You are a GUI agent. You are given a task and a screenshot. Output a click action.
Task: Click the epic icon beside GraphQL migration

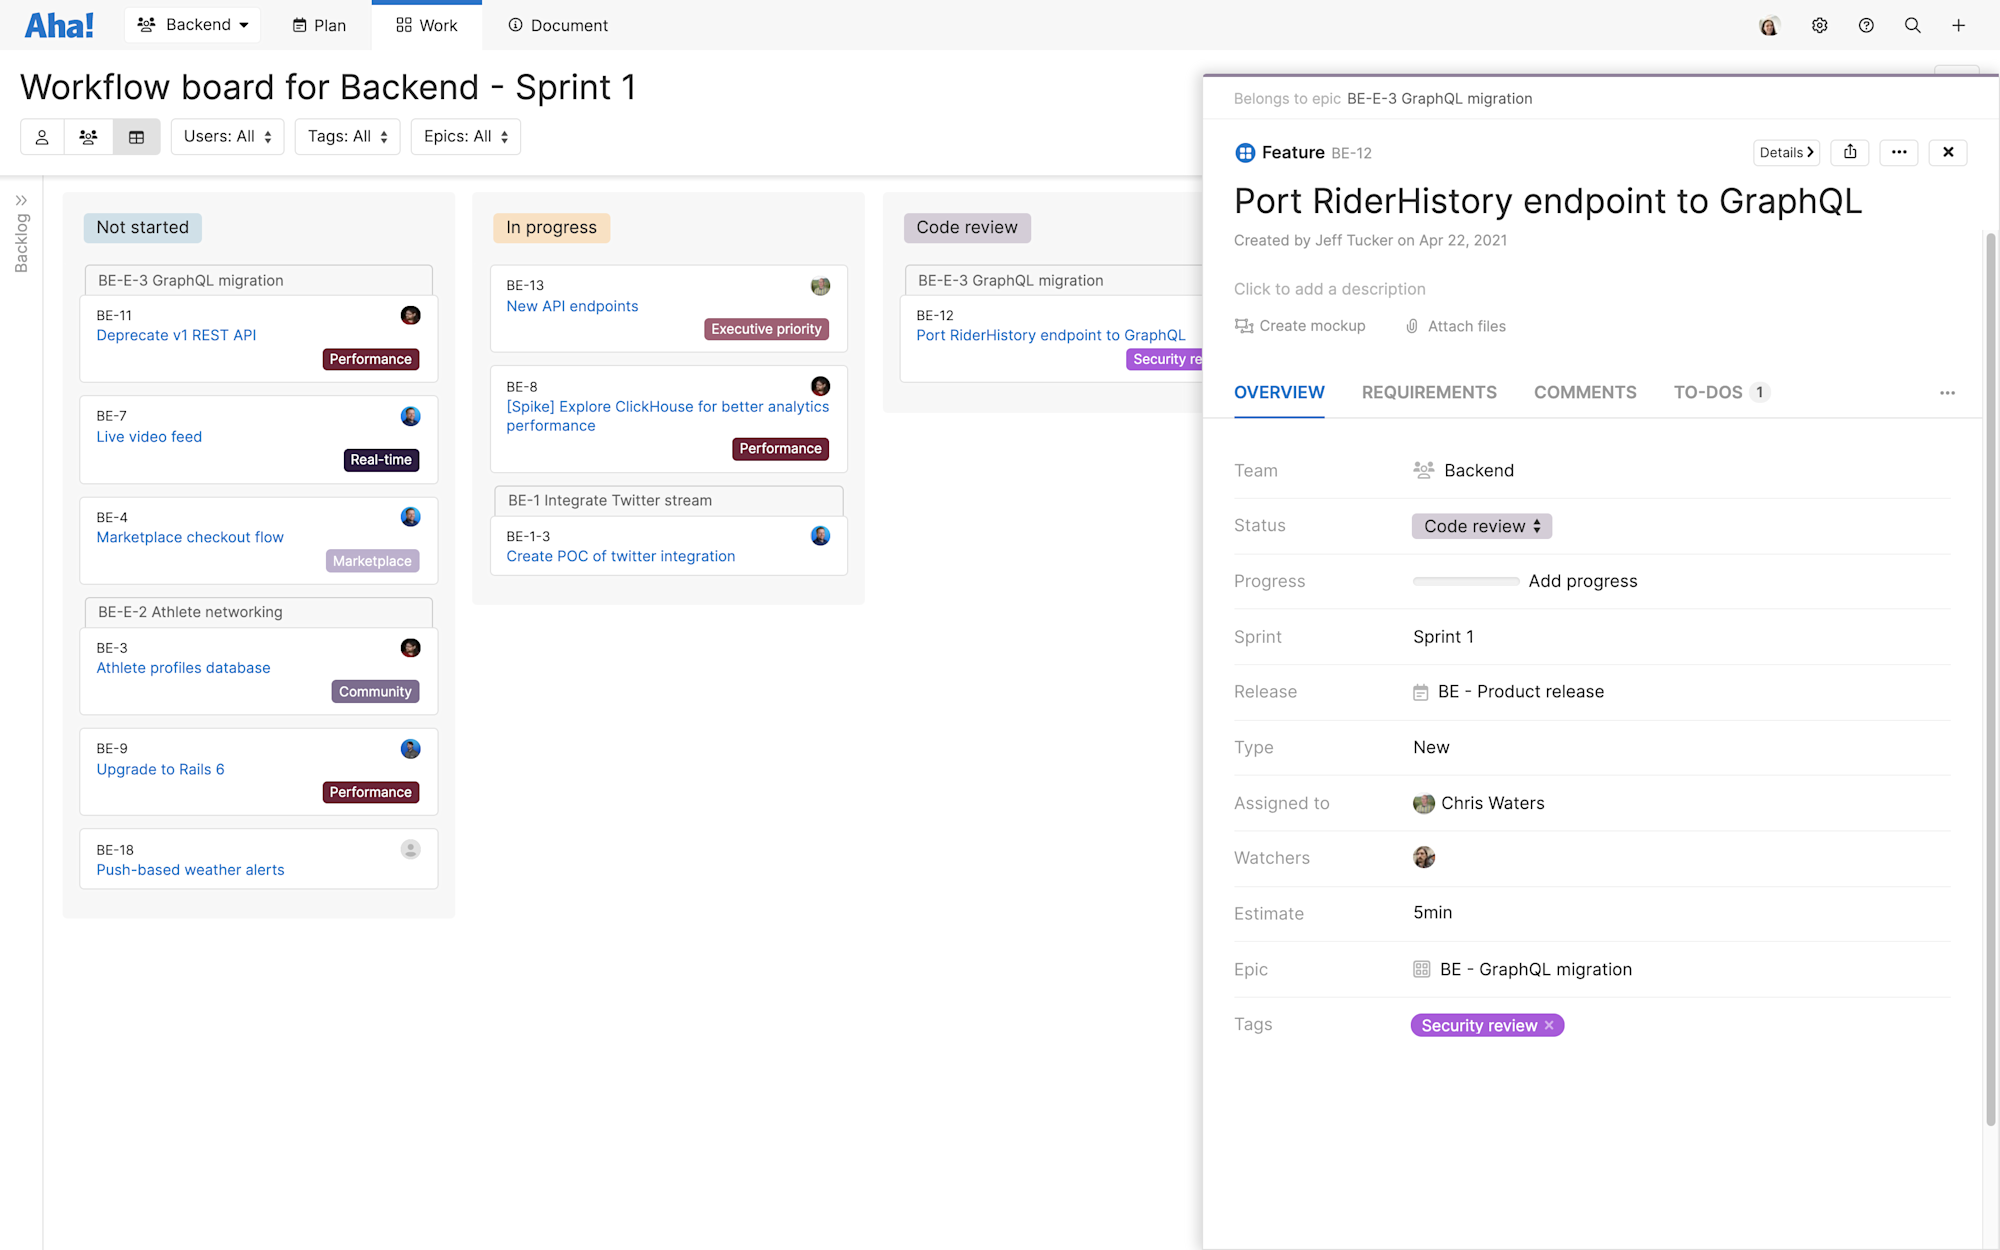(1421, 969)
